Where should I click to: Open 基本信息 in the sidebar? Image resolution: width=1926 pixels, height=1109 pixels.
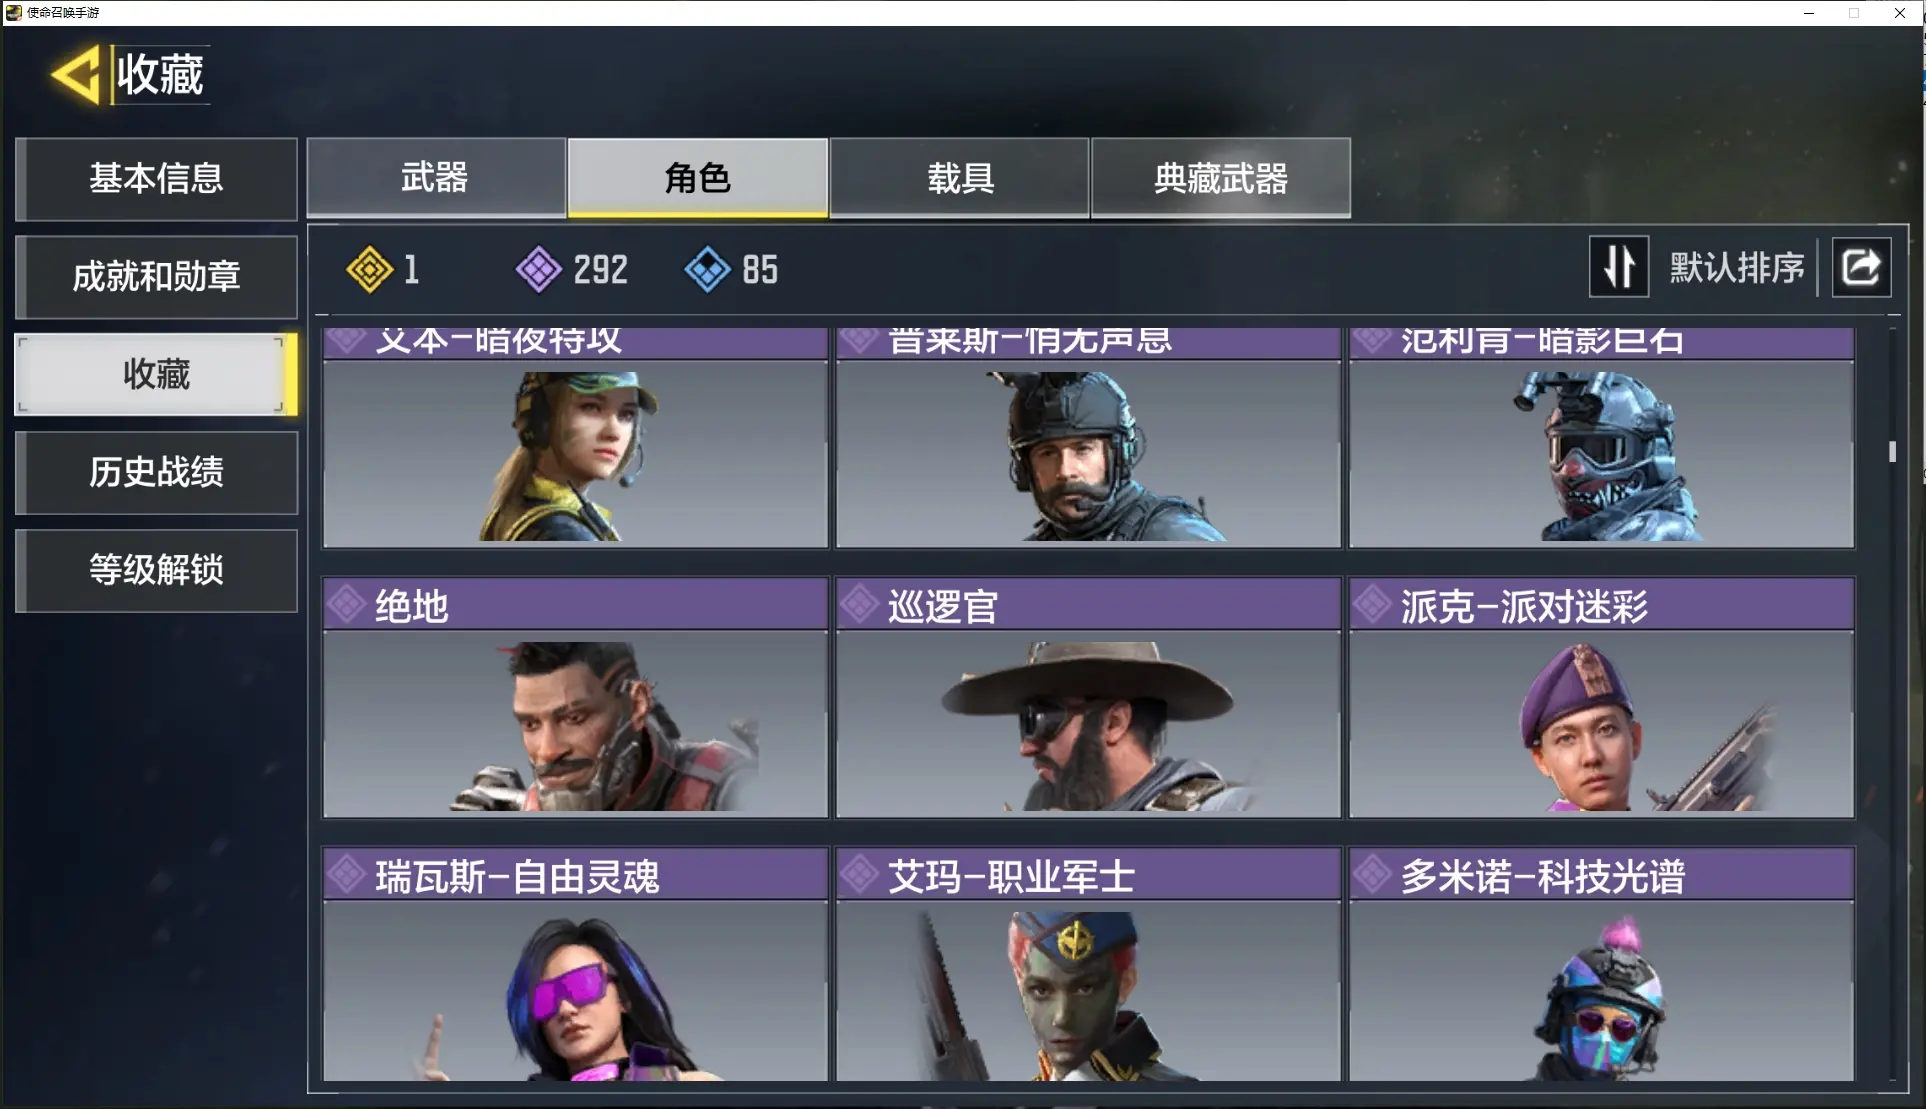pyautogui.click(x=156, y=178)
